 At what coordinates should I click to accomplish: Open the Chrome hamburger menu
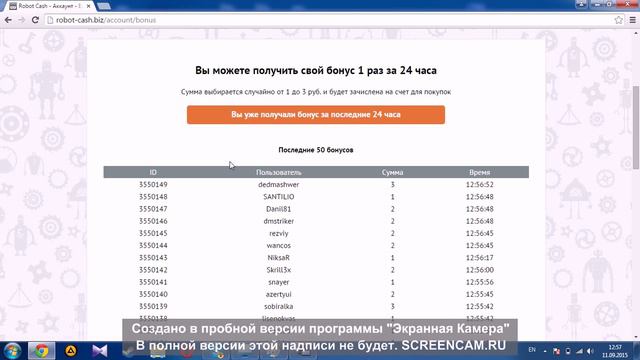pyautogui.click(x=633, y=20)
